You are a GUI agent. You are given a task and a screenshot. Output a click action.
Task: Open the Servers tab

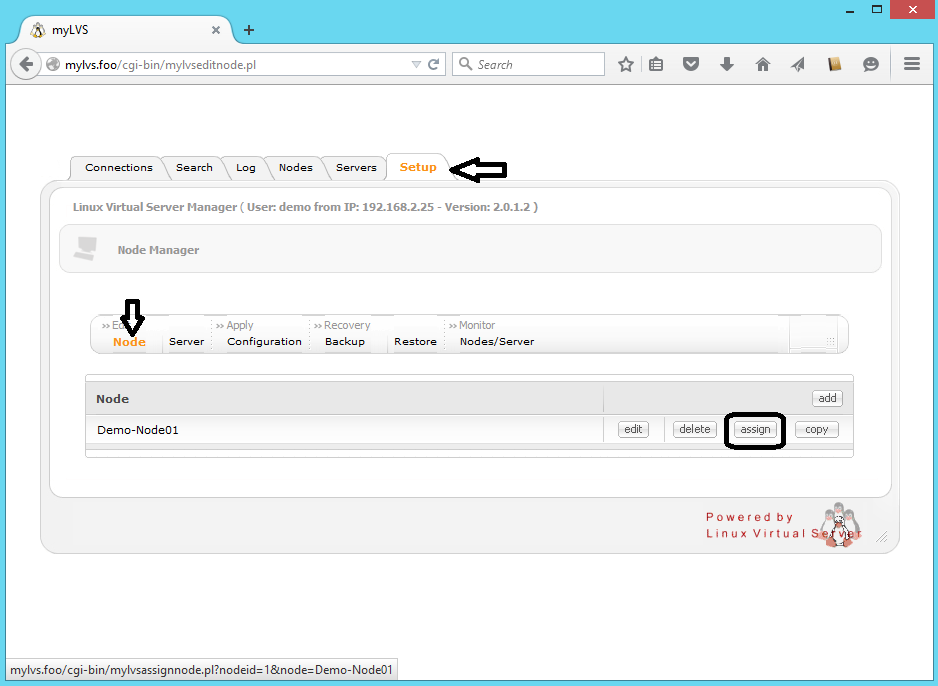[x=356, y=168]
